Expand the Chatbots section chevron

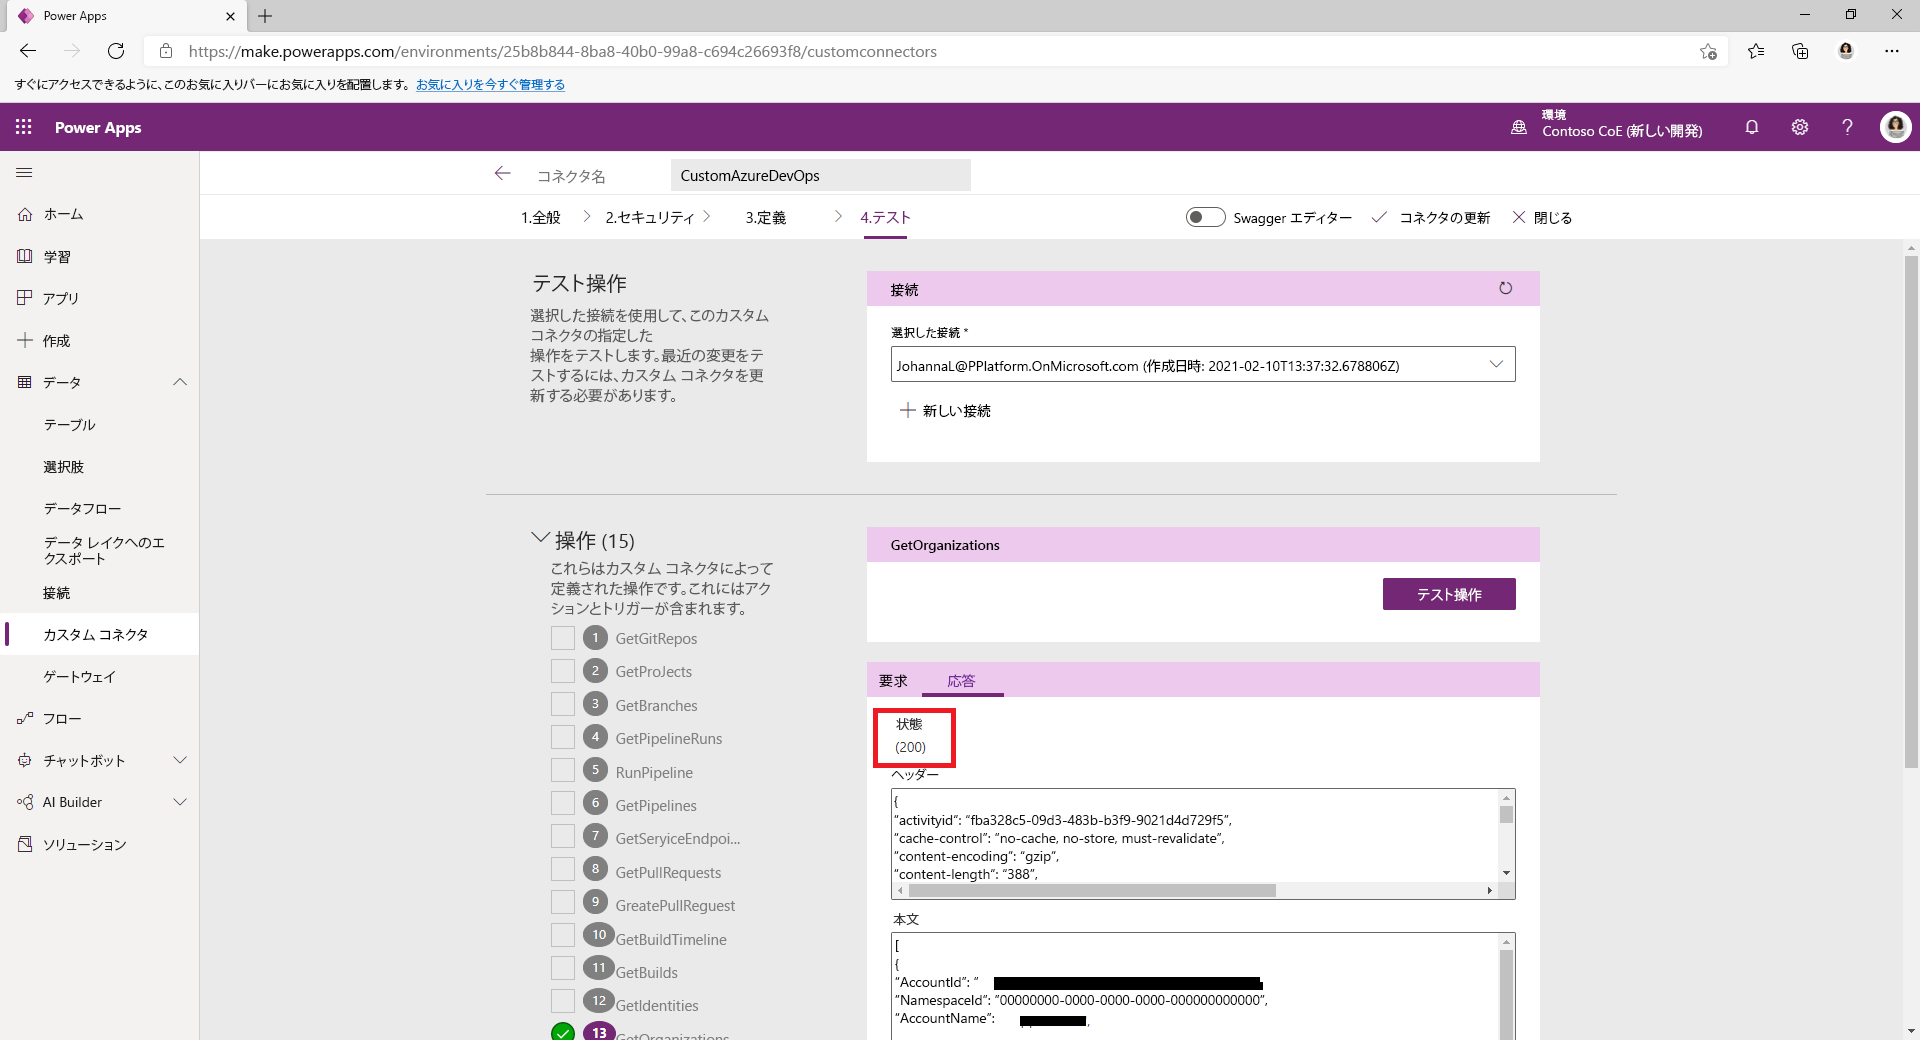click(180, 760)
